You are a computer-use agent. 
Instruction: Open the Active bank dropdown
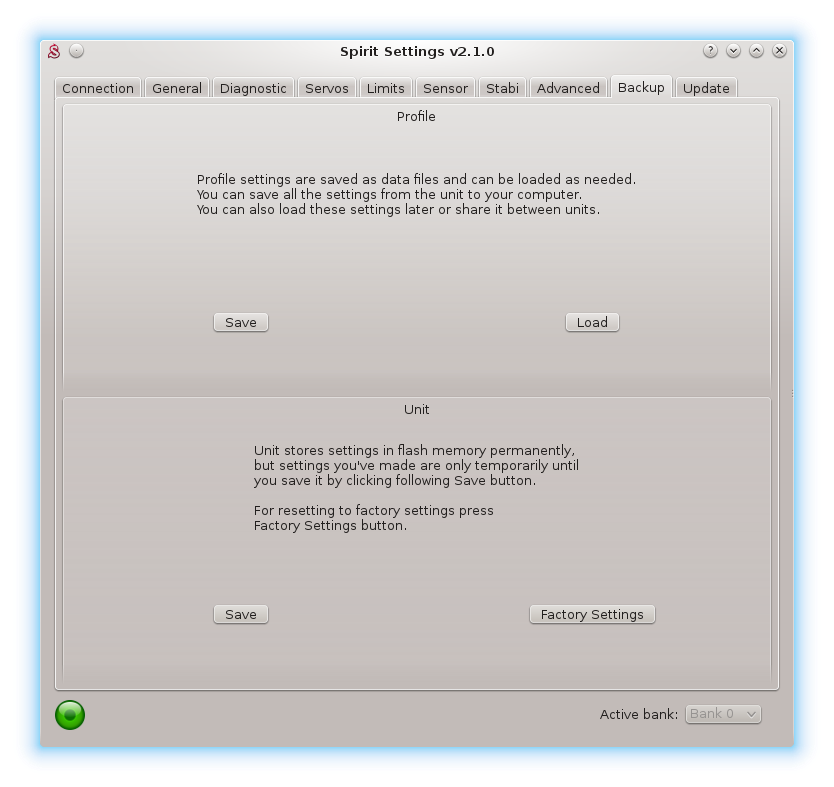point(723,714)
